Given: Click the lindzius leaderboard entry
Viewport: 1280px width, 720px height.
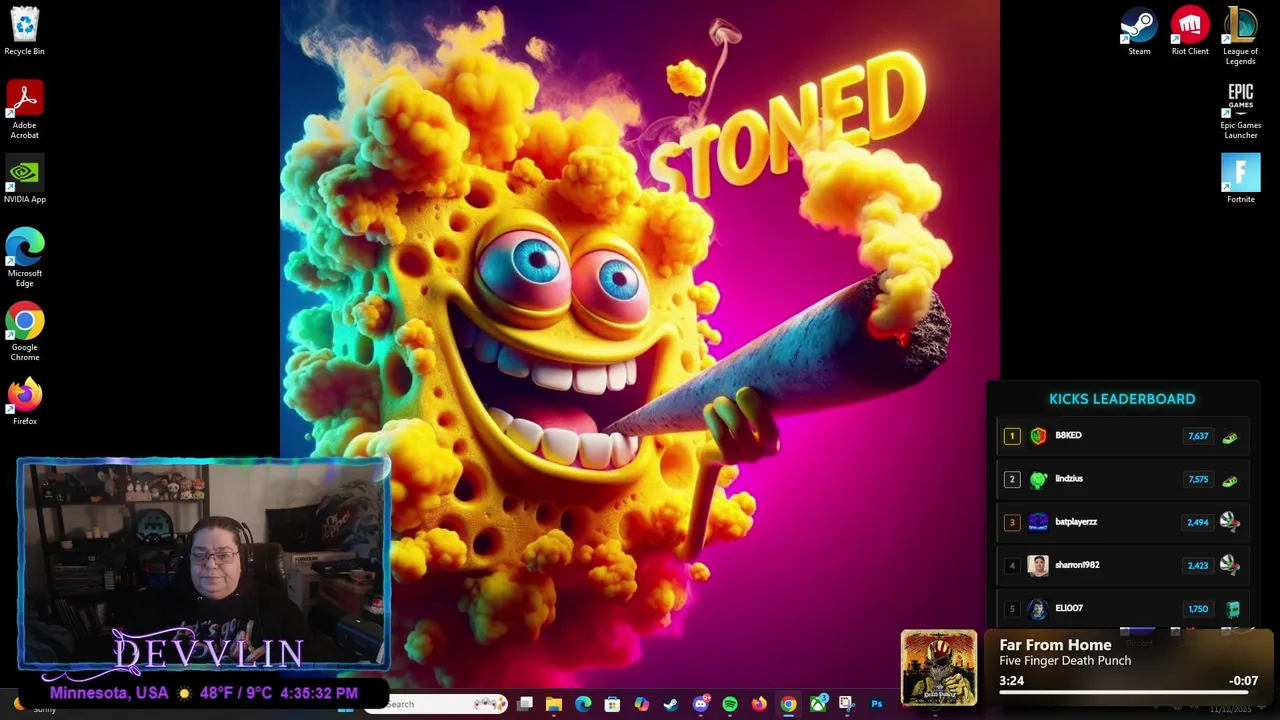Looking at the screenshot, I should pos(1122,479).
